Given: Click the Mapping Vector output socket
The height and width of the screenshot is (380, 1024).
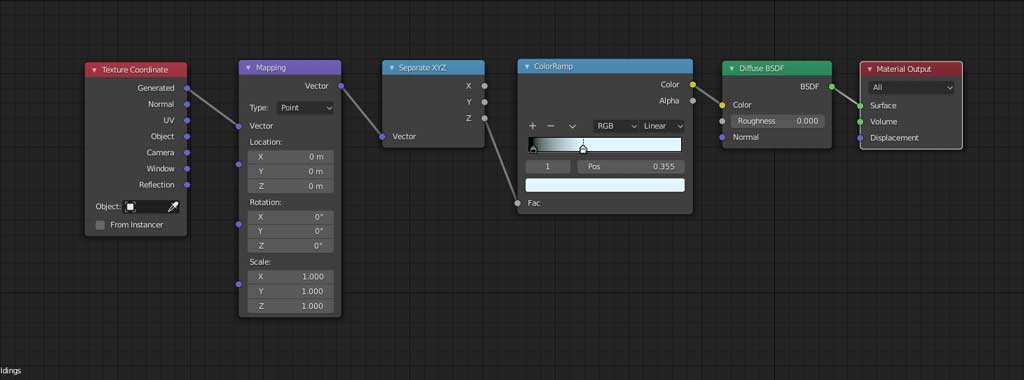Looking at the screenshot, I should point(341,86).
